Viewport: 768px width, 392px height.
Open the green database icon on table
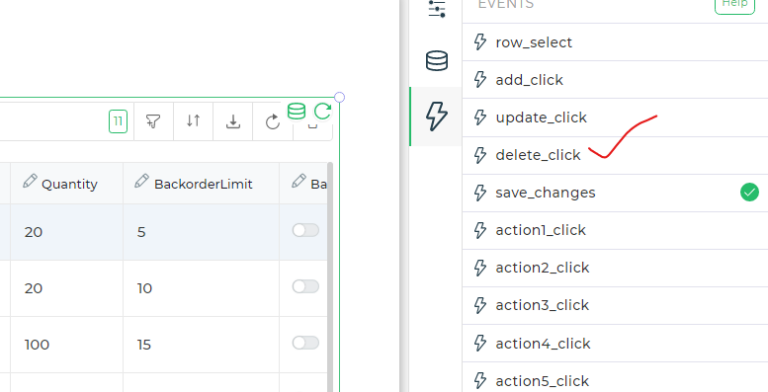click(x=296, y=111)
